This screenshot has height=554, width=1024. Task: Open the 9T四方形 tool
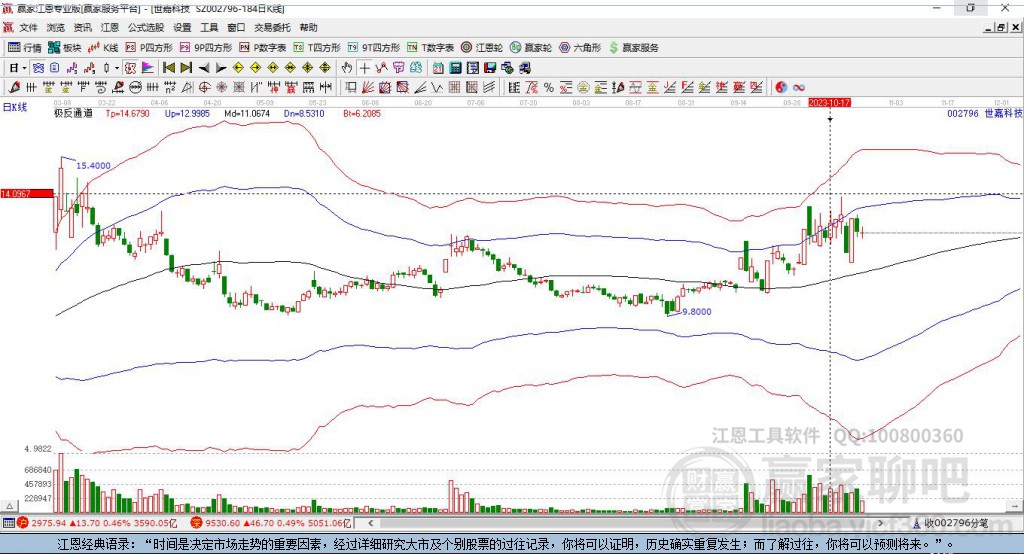(x=374, y=48)
